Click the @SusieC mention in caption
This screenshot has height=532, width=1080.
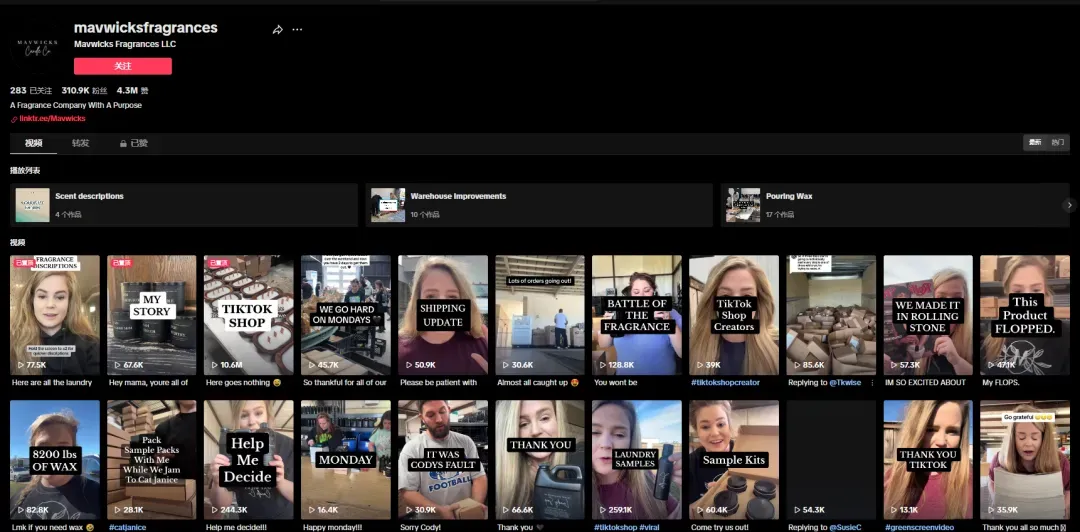click(x=845, y=528)
